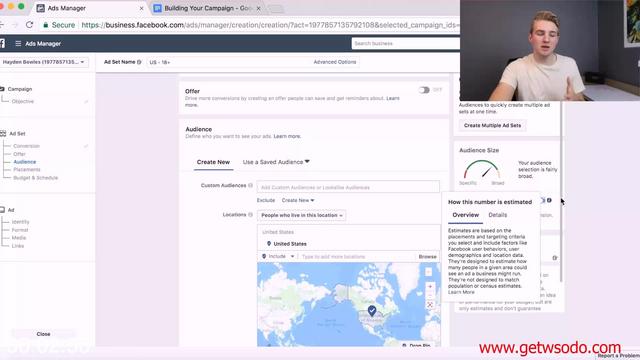Click the United States location pin icon
This screenshot has height=360, width=640.
pos(269,244)
